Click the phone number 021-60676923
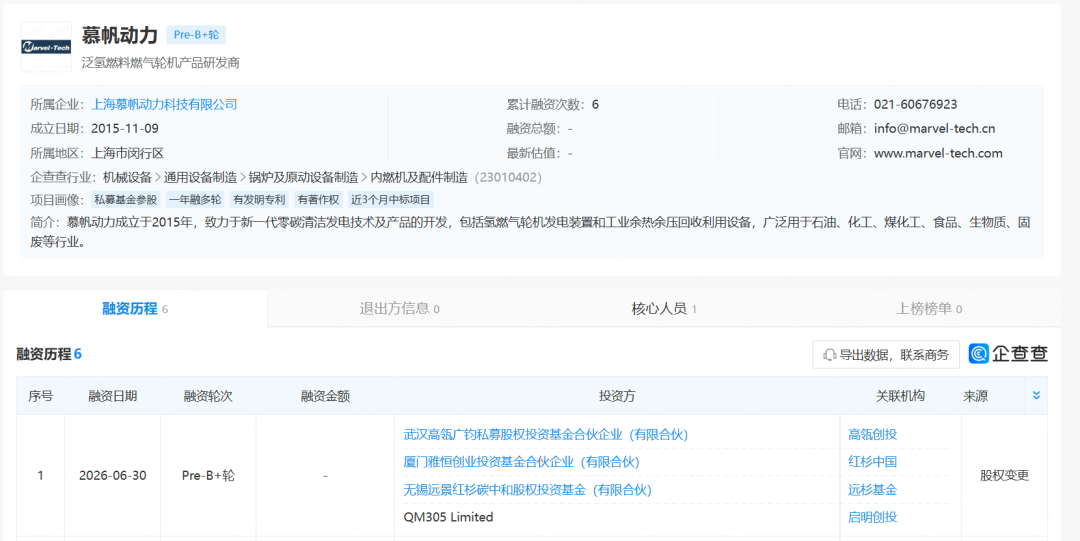Image resolution: width=1080 pixels, height=541 pixels. pyautogui.click(x=915, y=105)
